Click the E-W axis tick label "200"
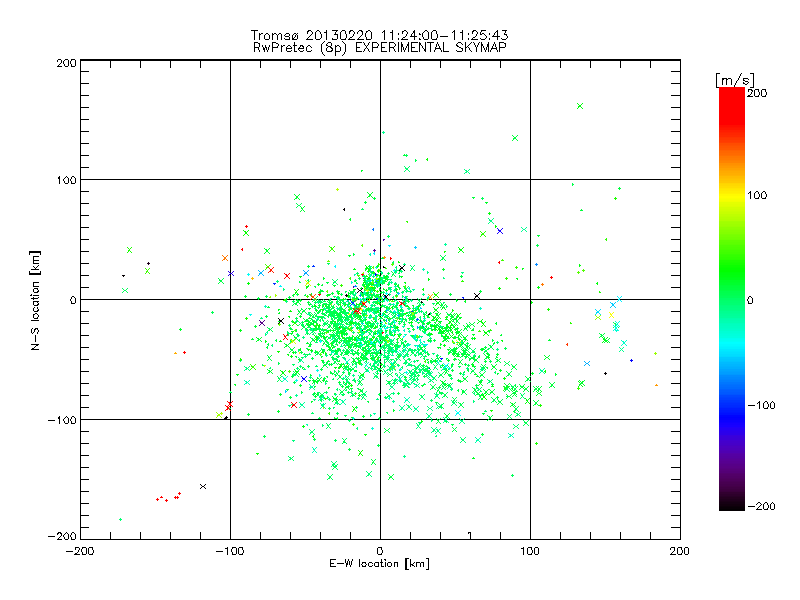 pyautogui.click(x=680, y=551)
